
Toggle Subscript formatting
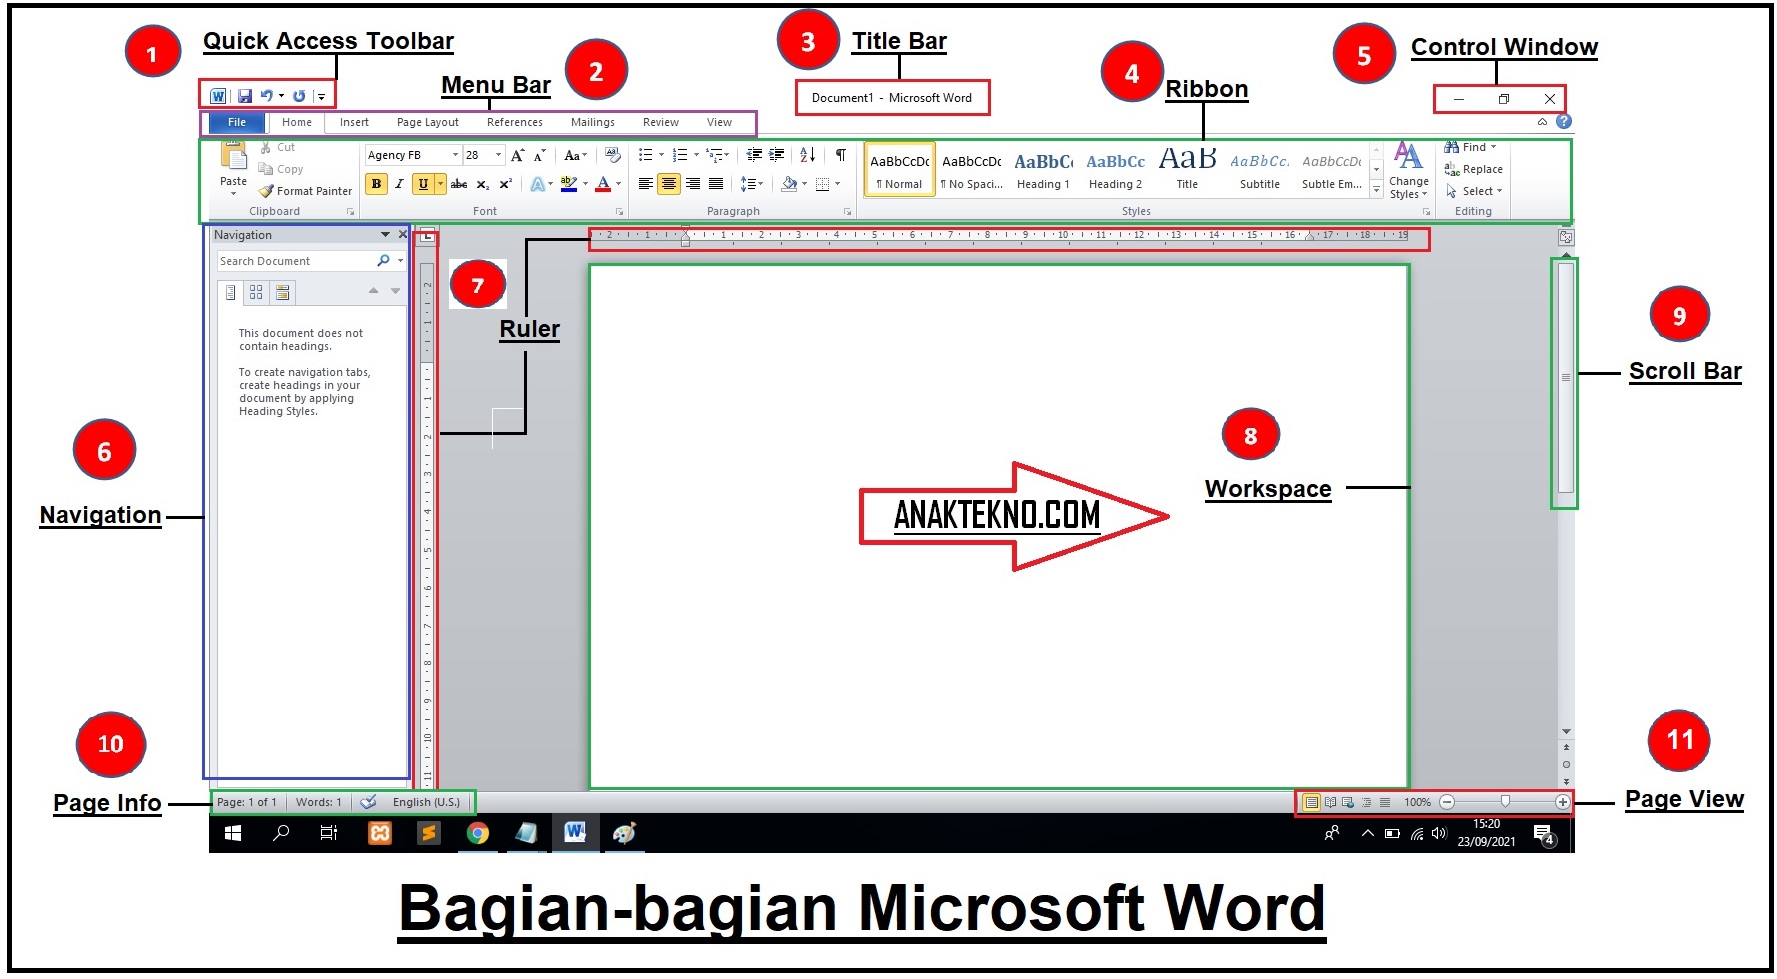tap(483, 184)
